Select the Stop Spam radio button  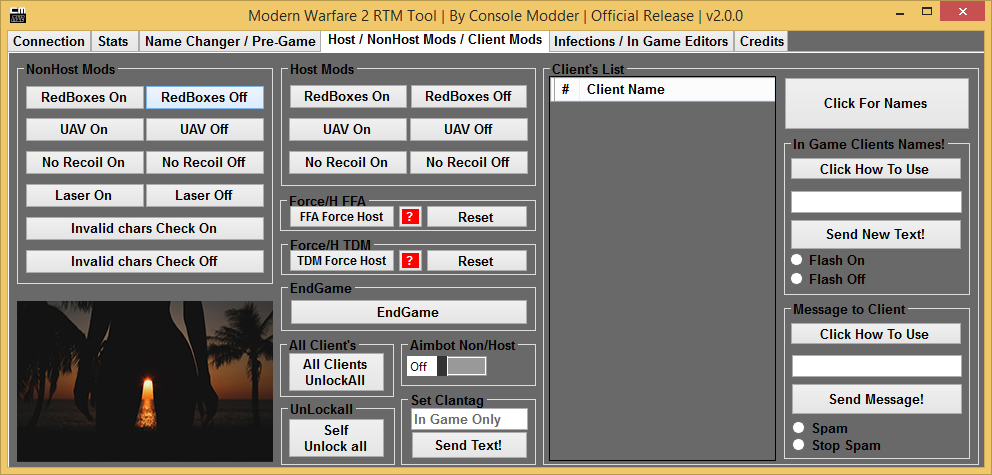pos(797,445)
